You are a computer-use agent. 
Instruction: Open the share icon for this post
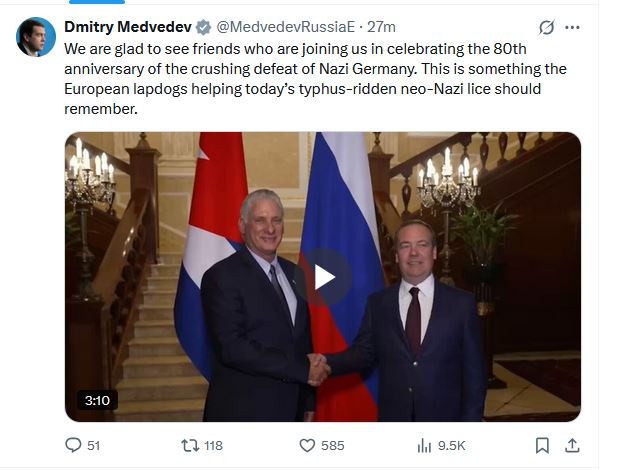572,445
